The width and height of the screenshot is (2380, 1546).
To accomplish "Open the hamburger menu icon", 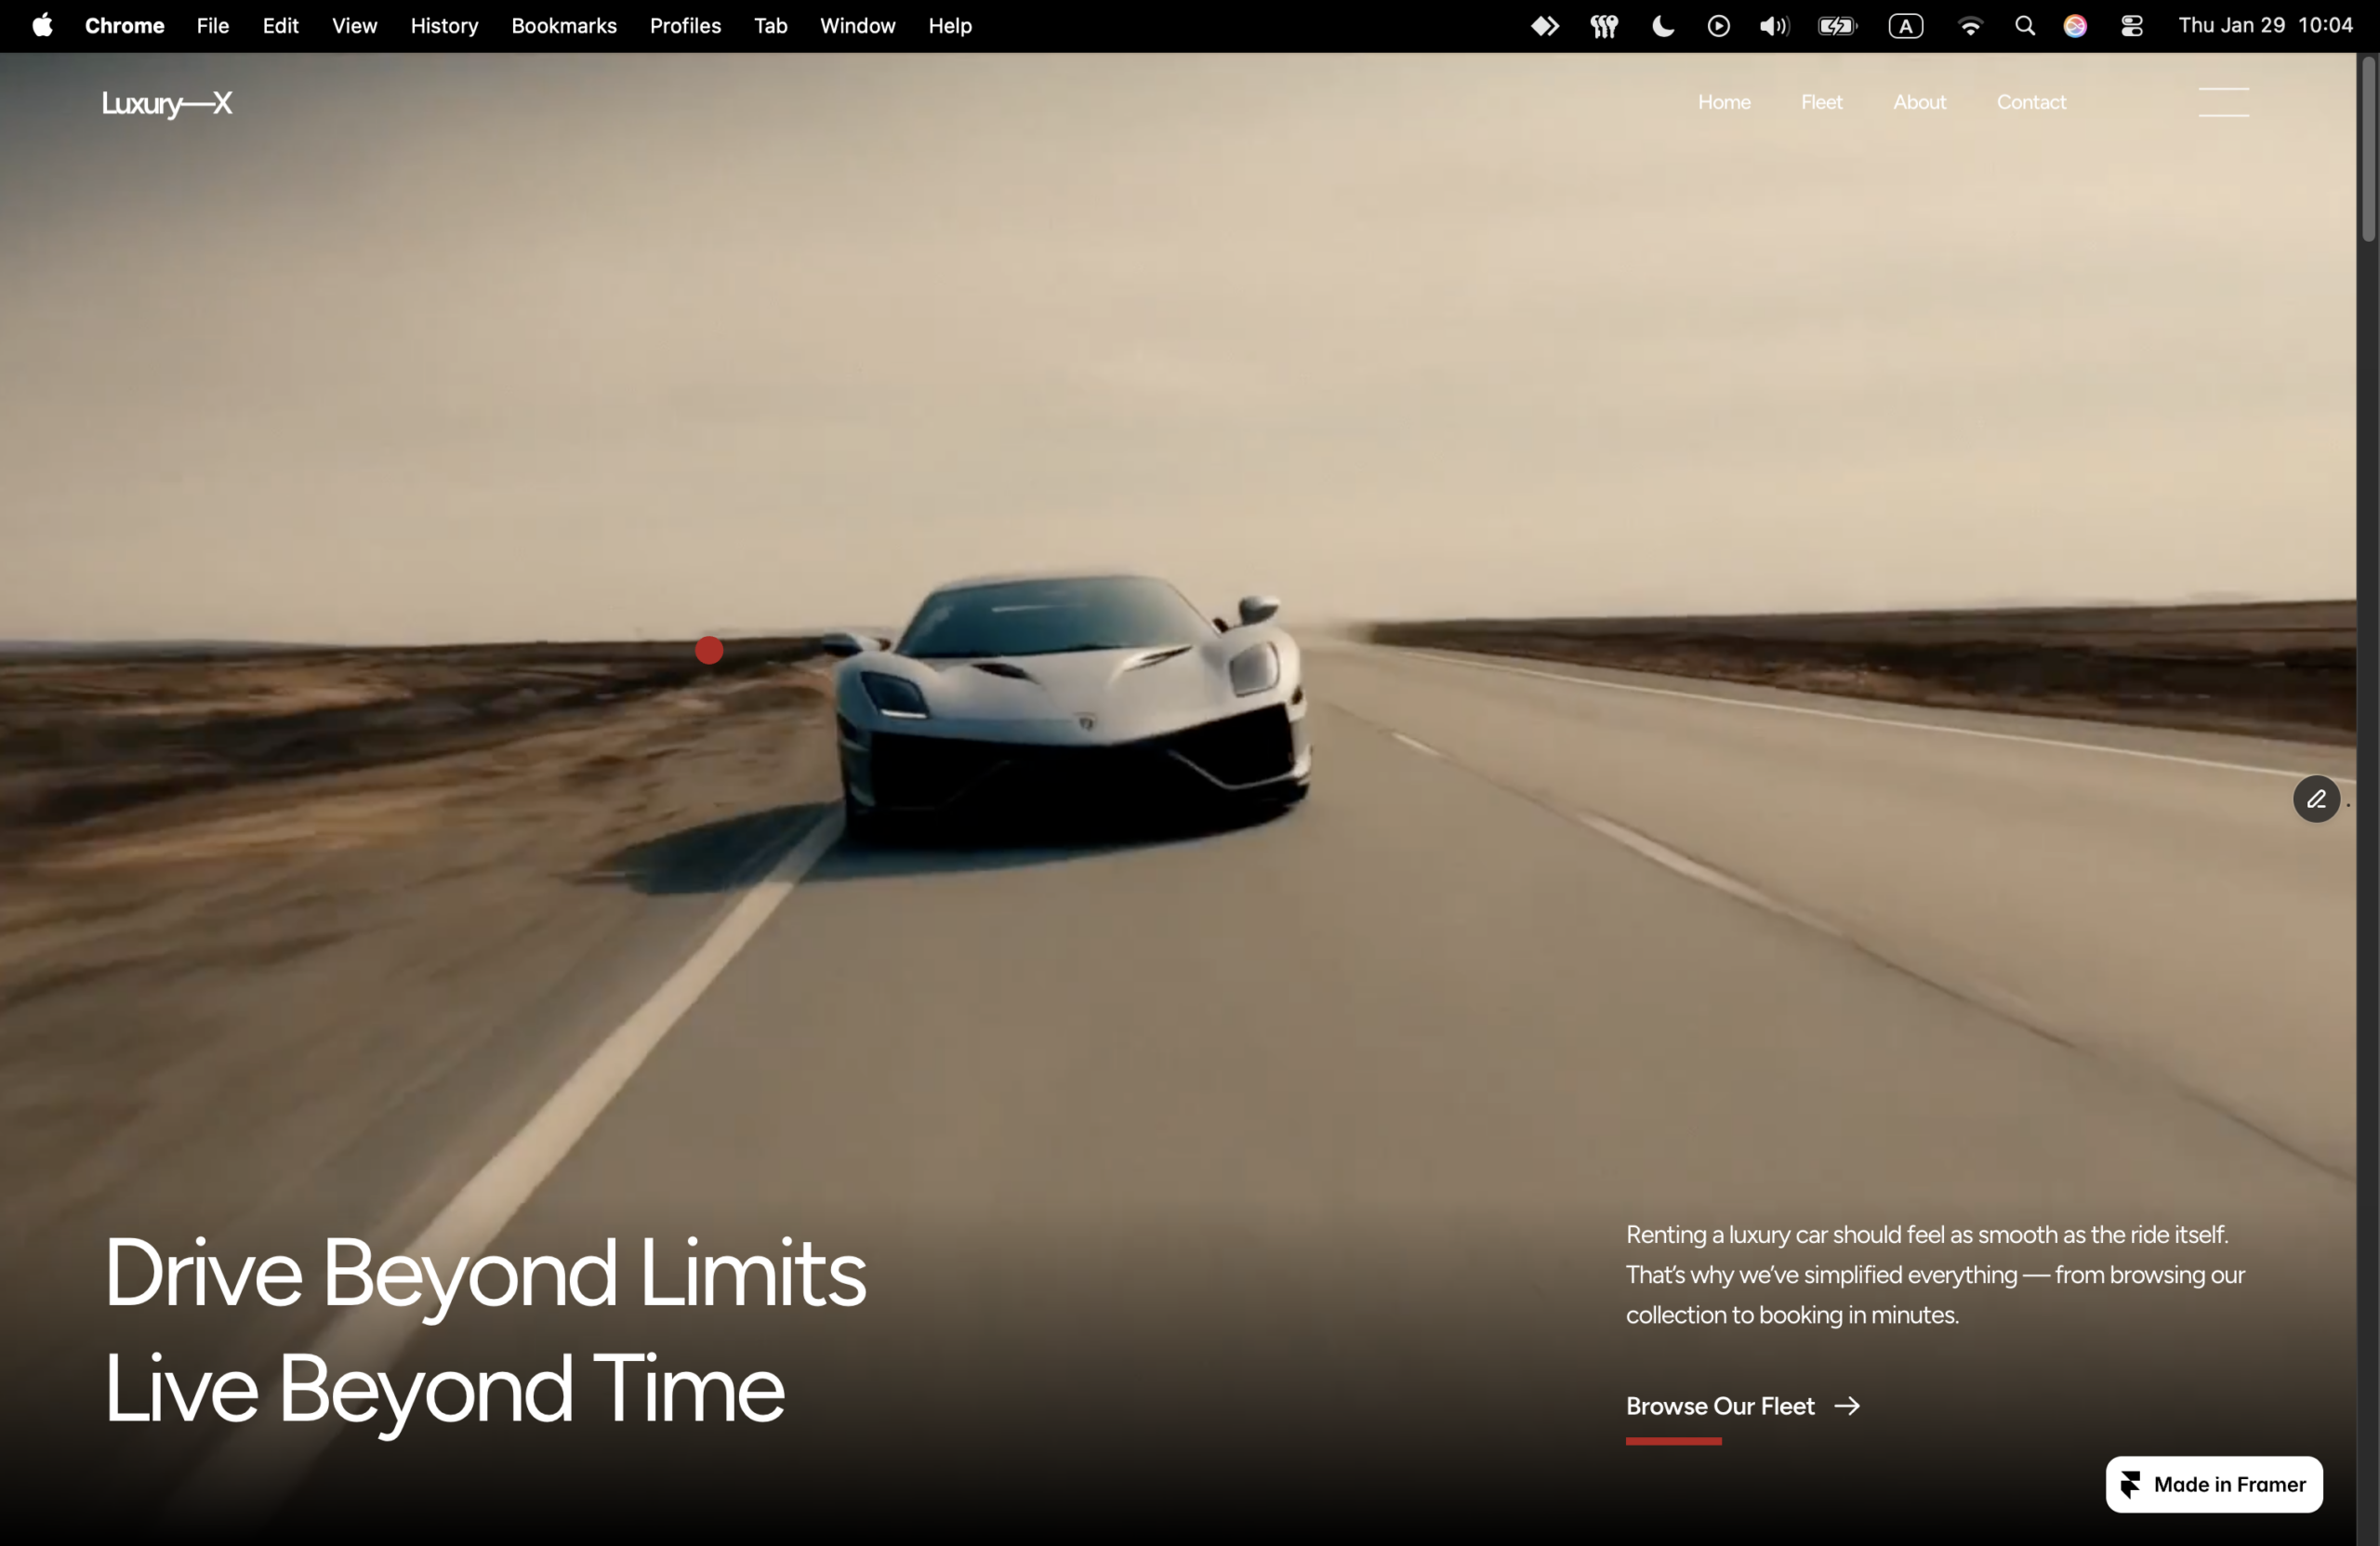I will pos(2223,102).
